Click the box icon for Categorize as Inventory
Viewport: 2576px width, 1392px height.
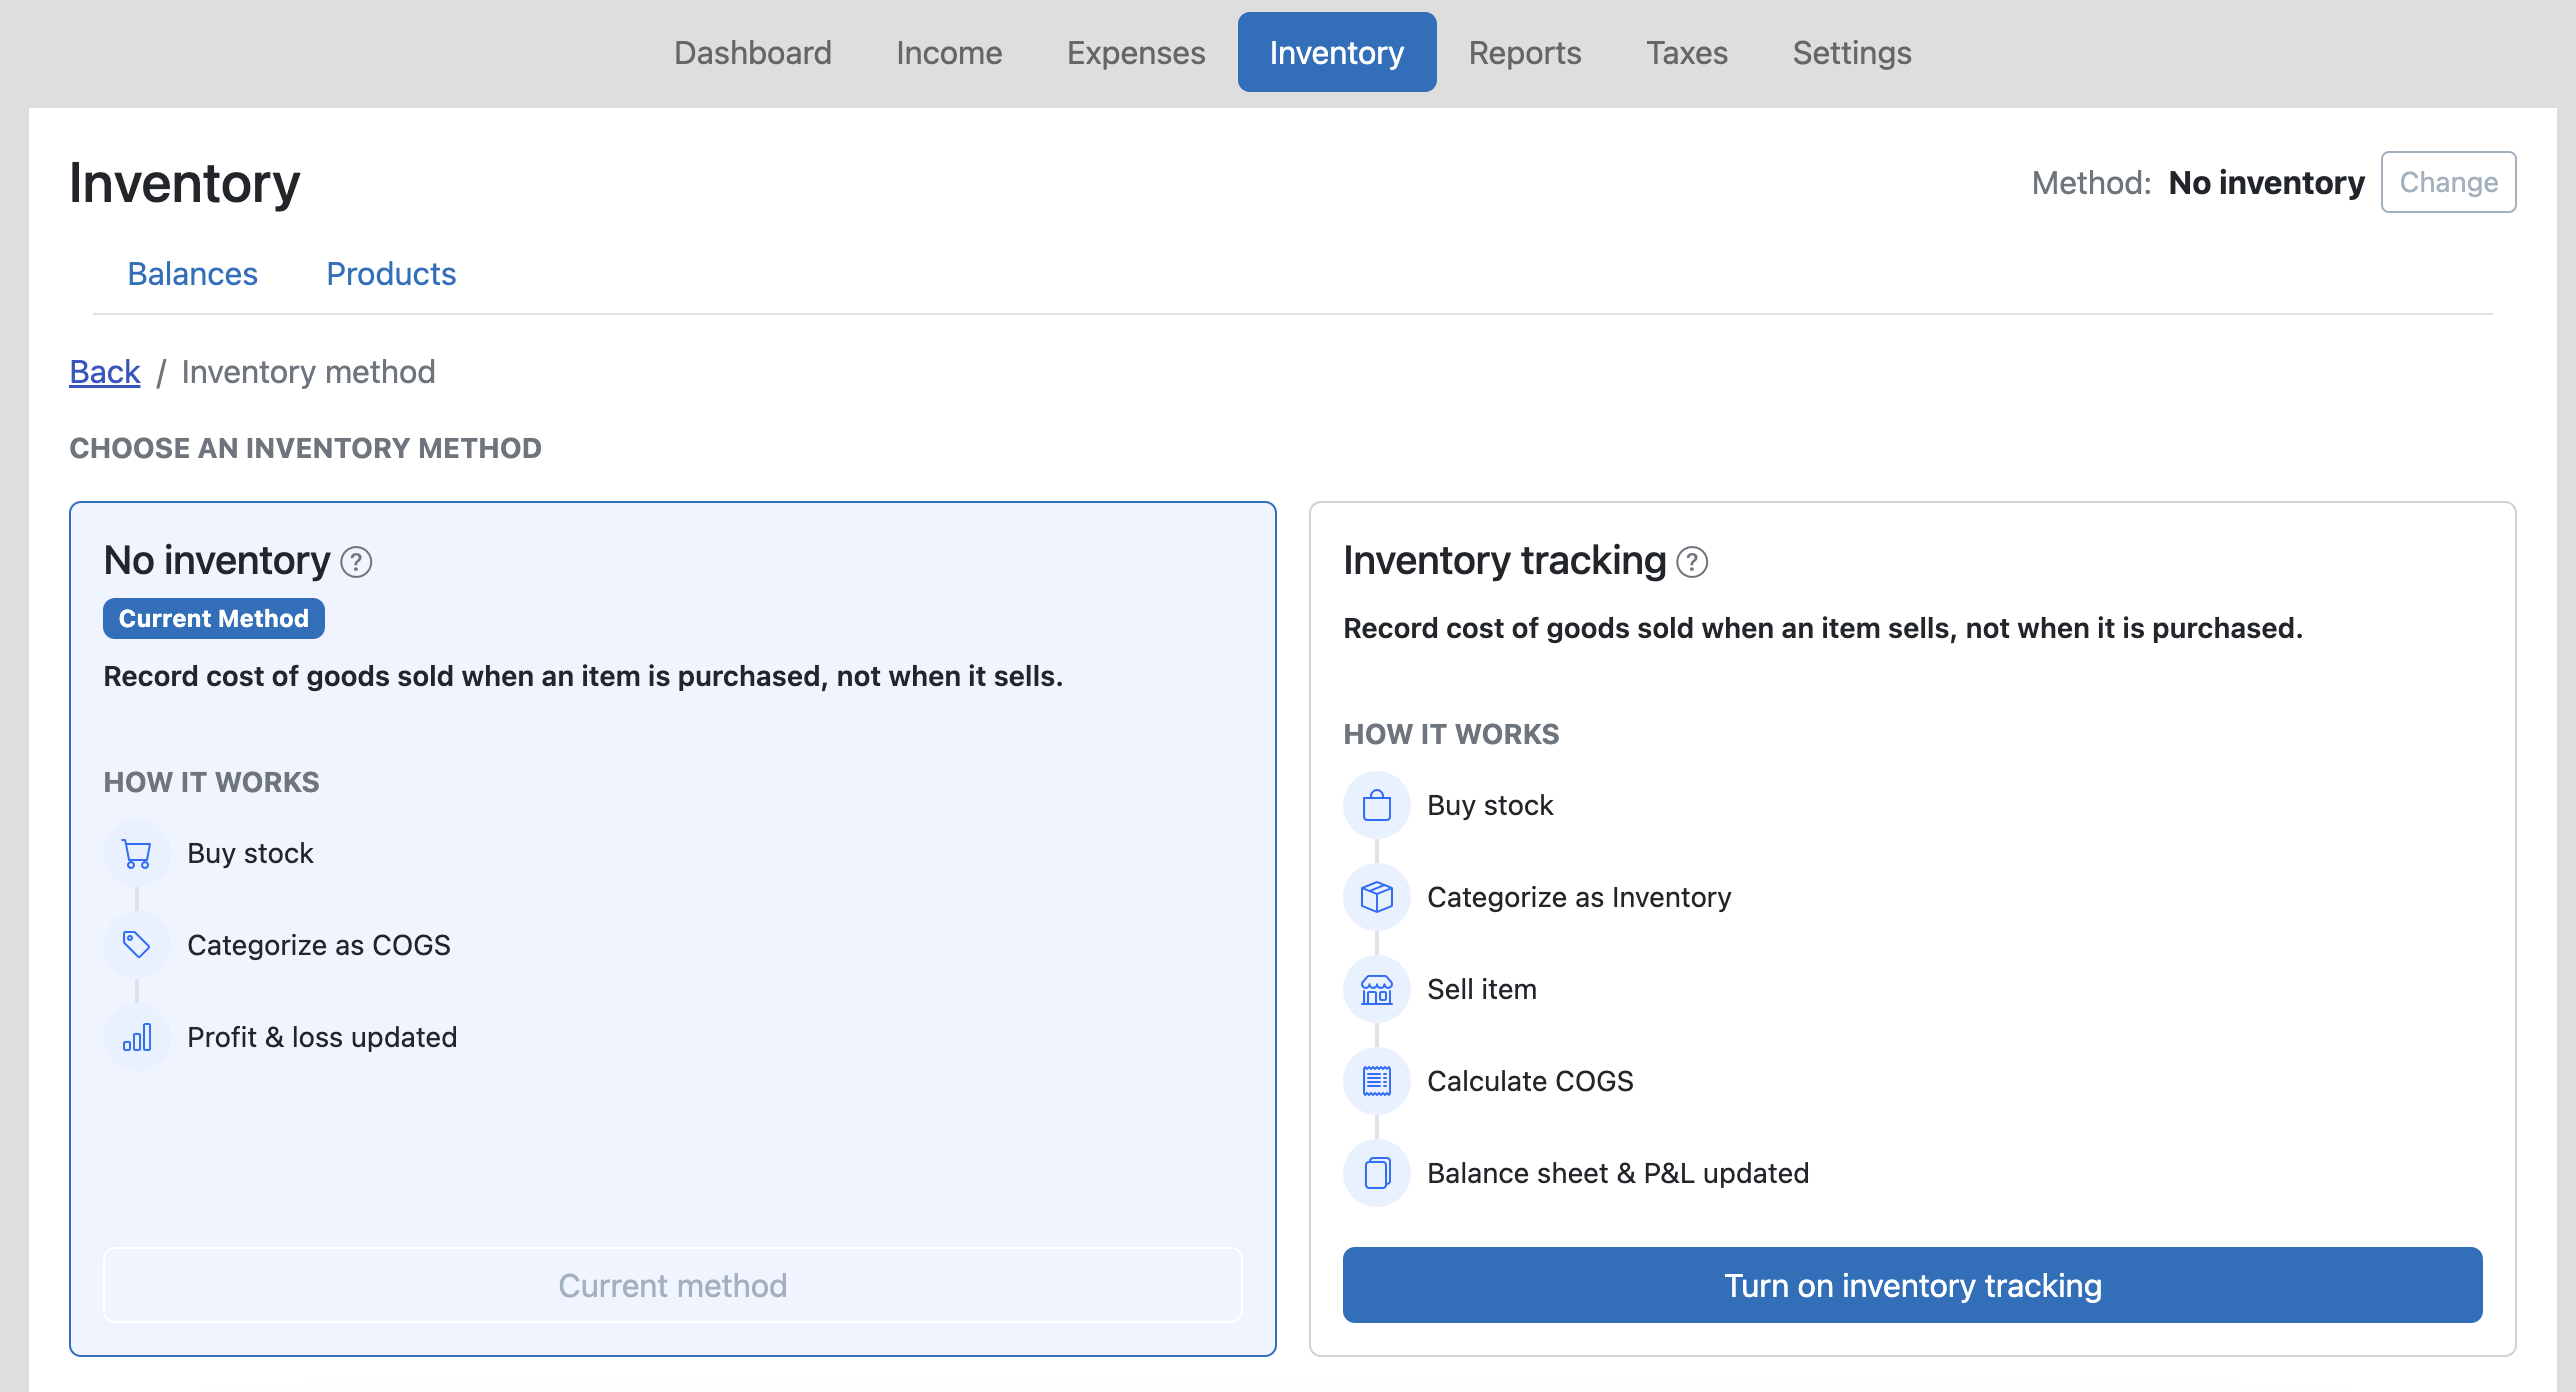(1377, 897)
